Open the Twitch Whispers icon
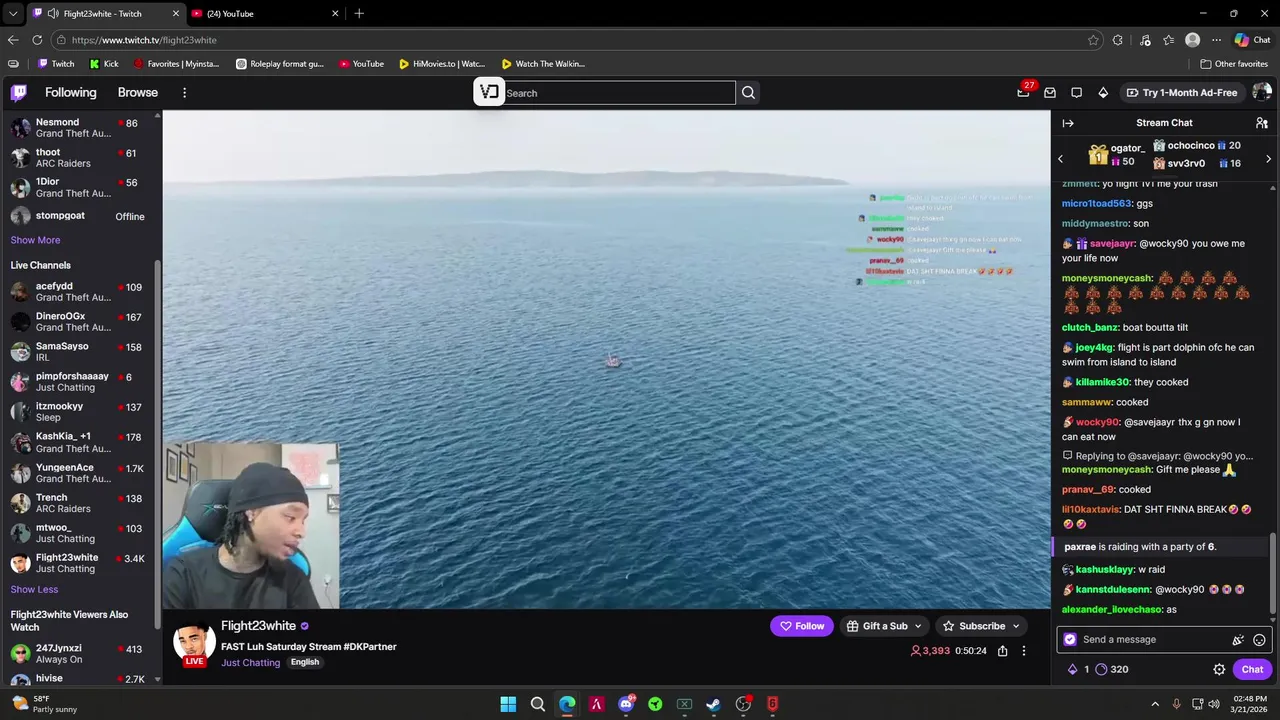The image size is (1280, 720). (1076, 92)
